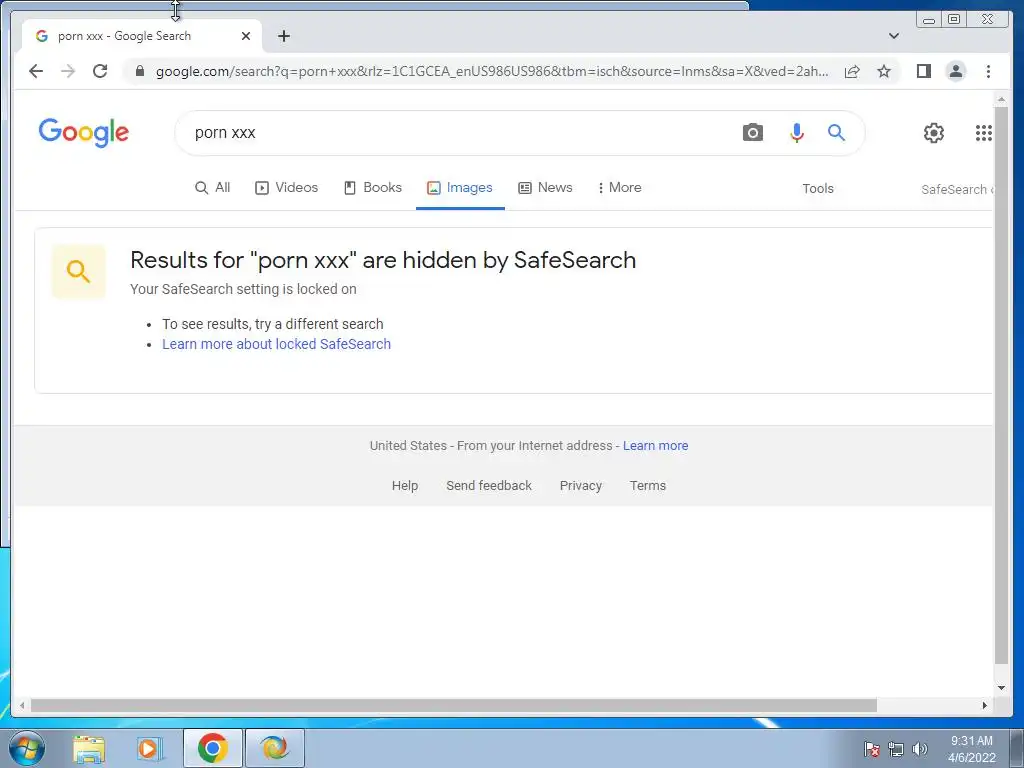1024x768 pixels.
Task: Click the location 'Learn more' link
Action: tap(655, 445)
